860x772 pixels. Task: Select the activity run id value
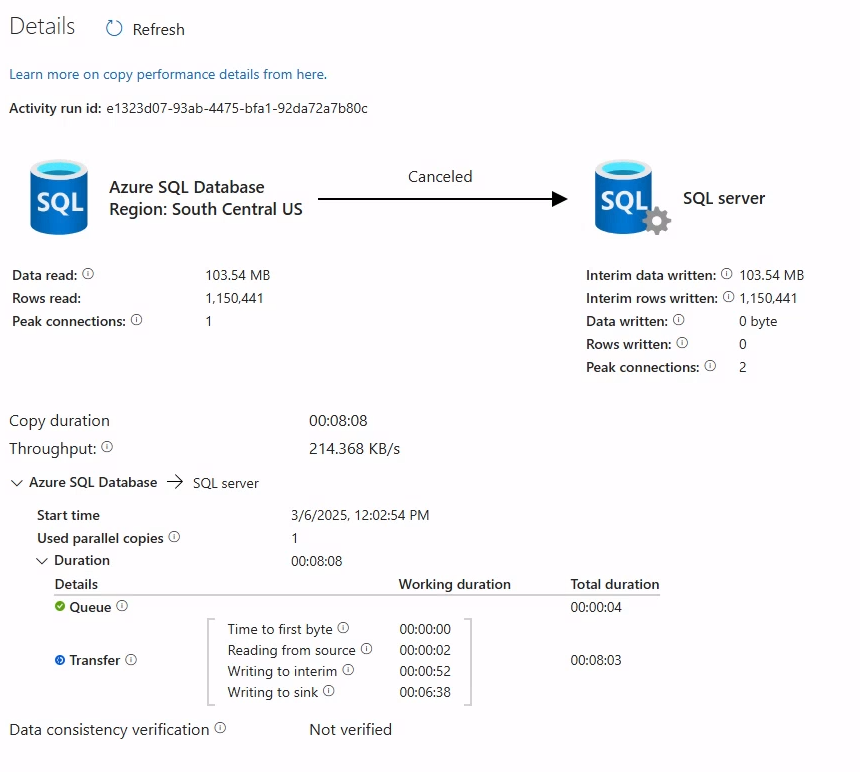pos(236,109)
